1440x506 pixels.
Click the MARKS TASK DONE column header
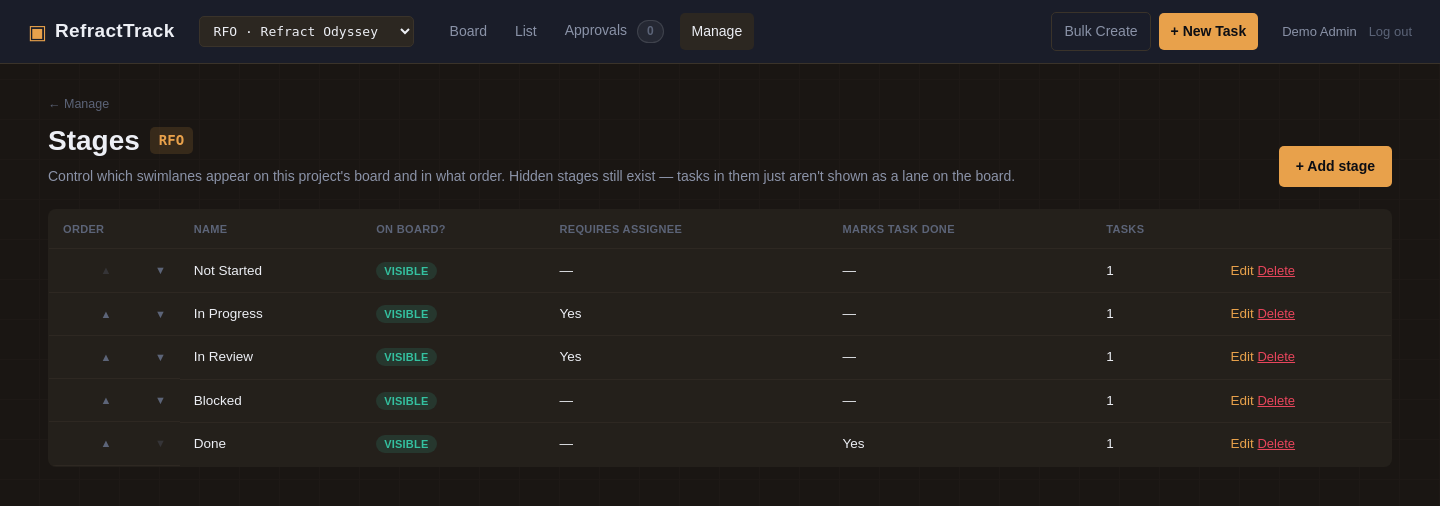[x=898, y=229]
